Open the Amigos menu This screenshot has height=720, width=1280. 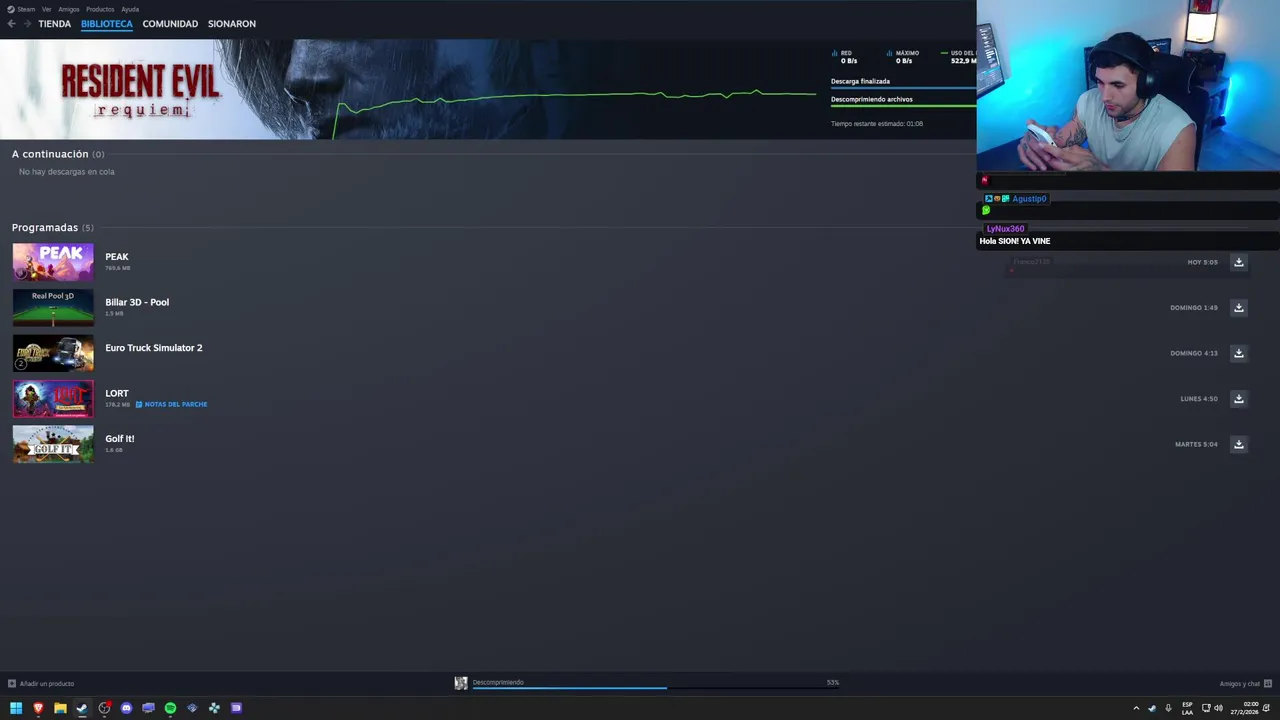69,9
